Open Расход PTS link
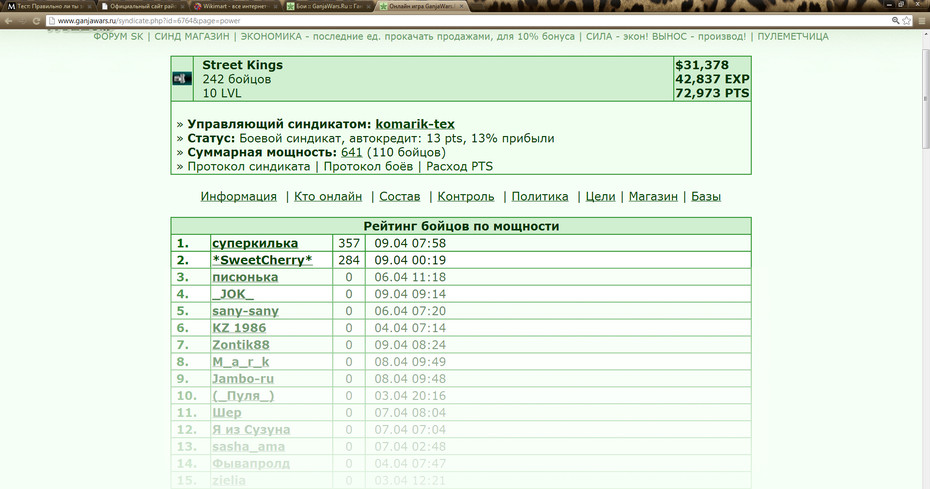The height and width of the screenshot is (489, 930). [460, 167]
